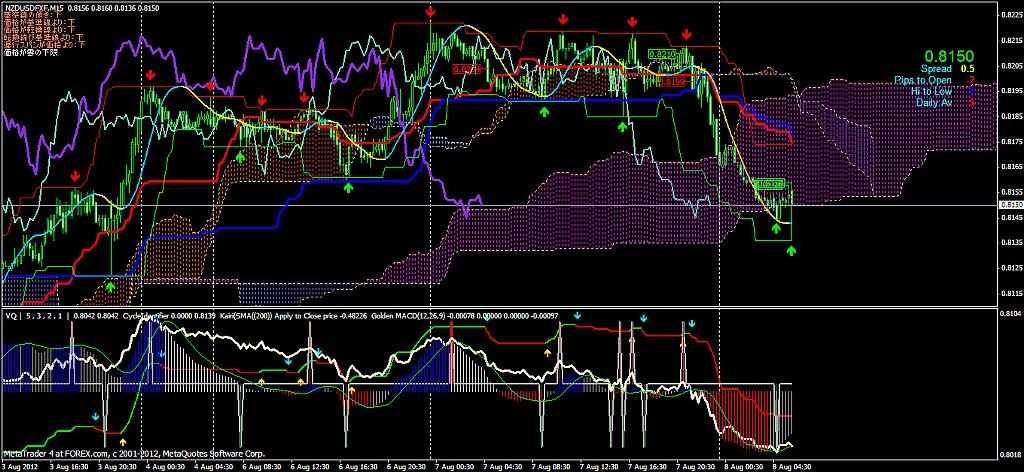The image size is (1024, 472).
Task: Click the current price tag on right axis
Action: click(x=1010, y=205)
